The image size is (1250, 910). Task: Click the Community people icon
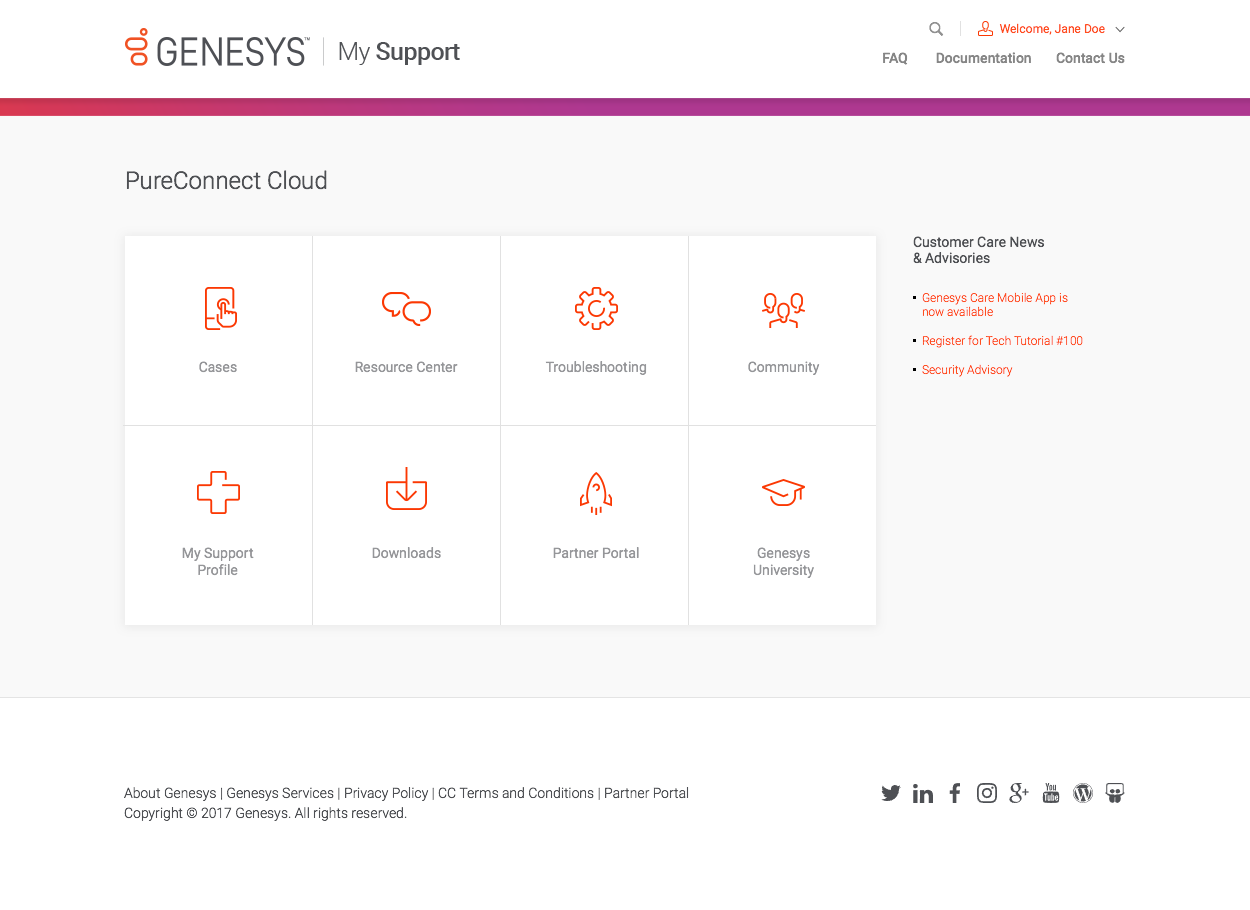point(783,310)
